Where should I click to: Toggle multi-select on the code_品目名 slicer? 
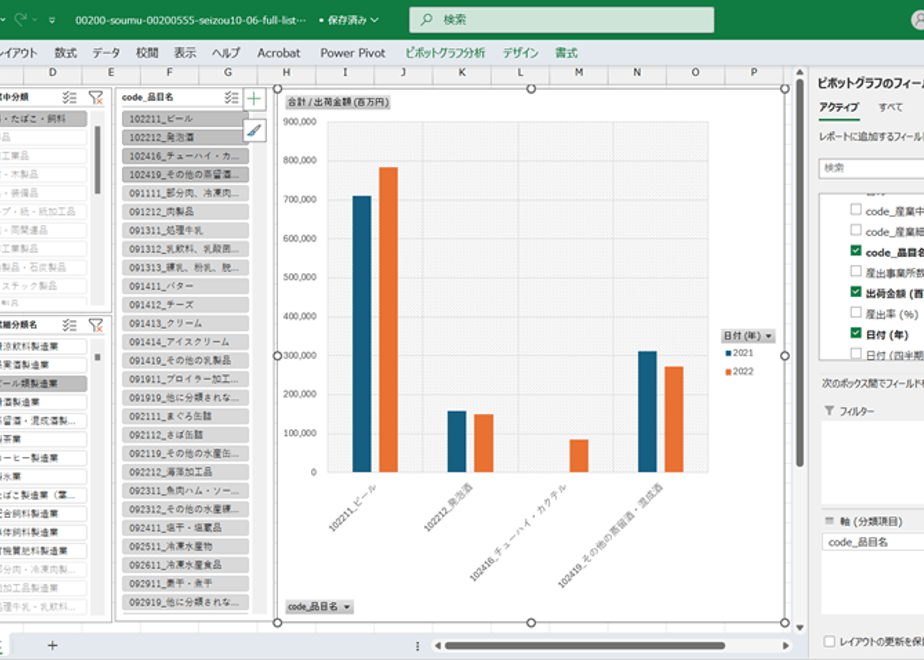tap(231, 97)
